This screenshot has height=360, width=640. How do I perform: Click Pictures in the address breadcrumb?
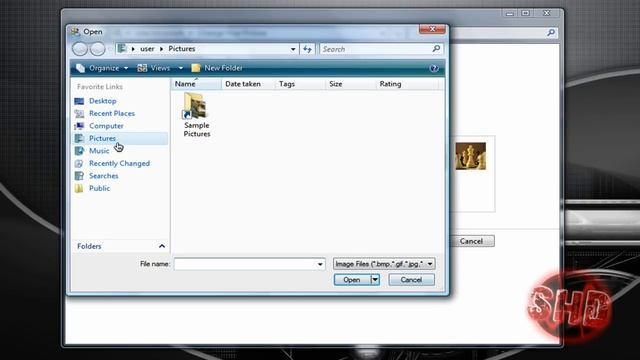(x=182, y=49)
